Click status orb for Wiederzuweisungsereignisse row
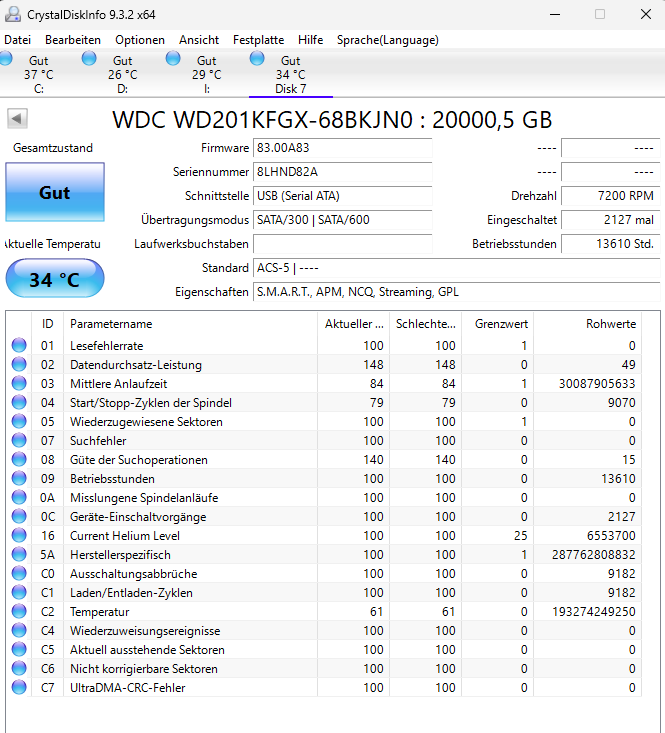This screenshot has height=733, width=665. tap(19, 631)
